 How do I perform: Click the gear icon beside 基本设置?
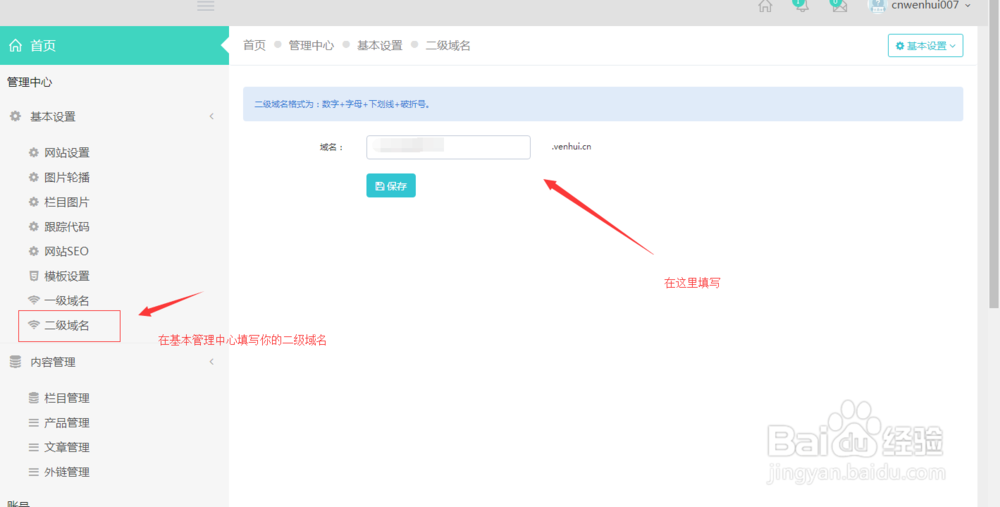[x=15, y=117]
